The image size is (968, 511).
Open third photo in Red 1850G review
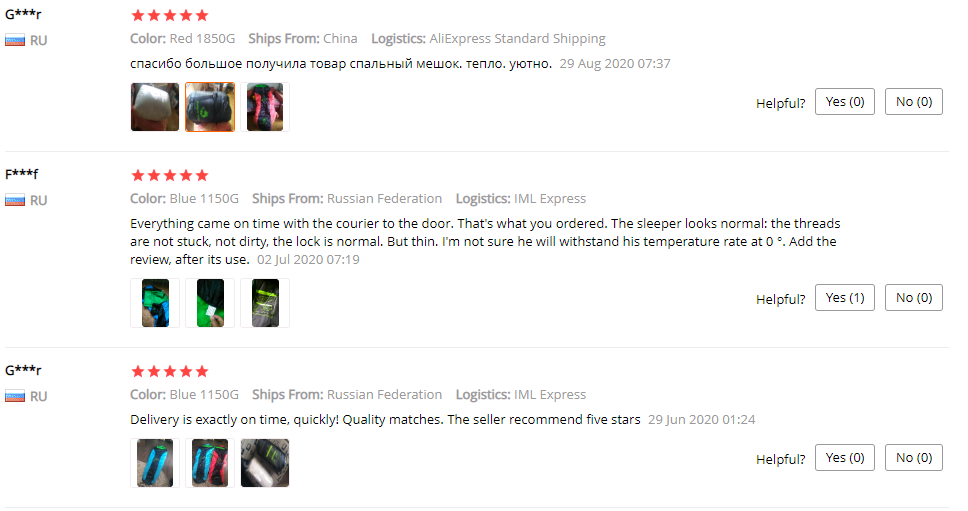[265, 107]
